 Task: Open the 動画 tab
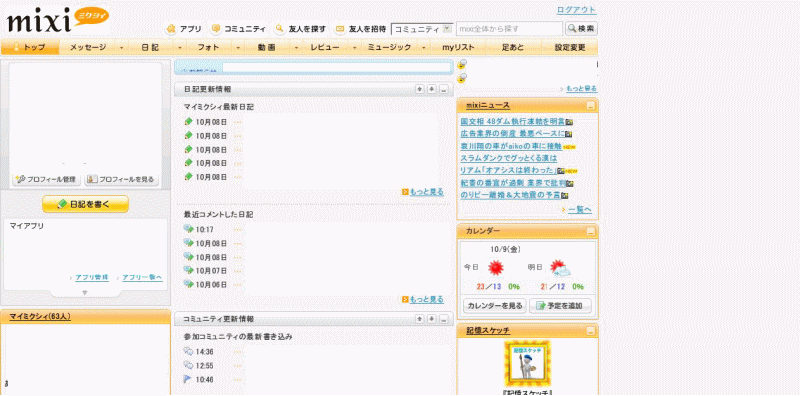point(267,47)
